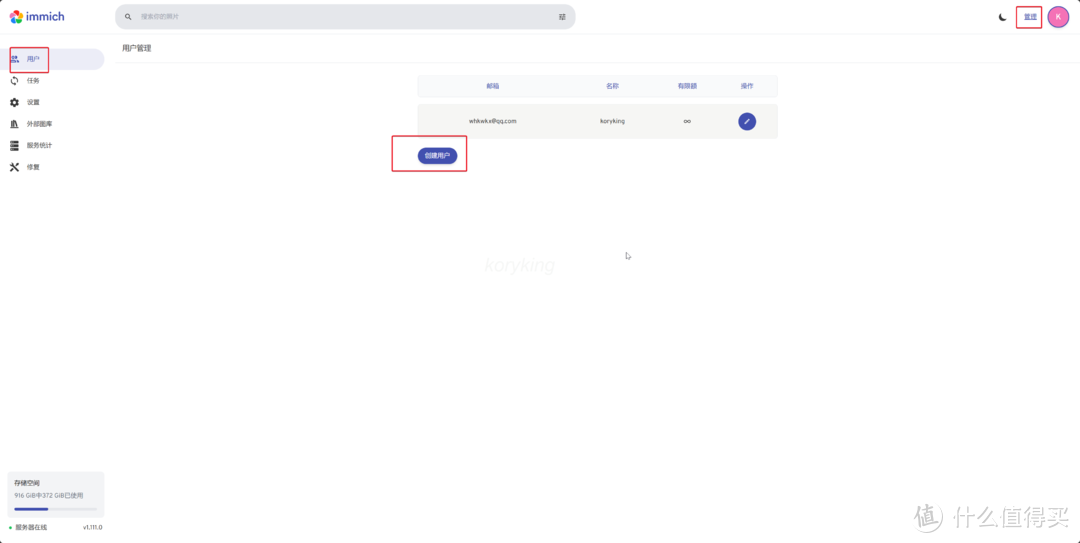The height and width of the screenshot is (543, 1080).
Task: Edit user koryking with pencil icon
Action: pos(747,121)
